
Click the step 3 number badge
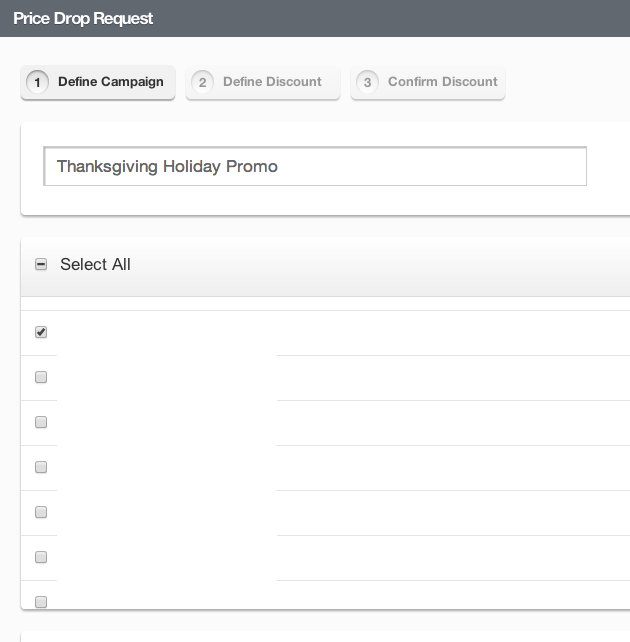367,83
